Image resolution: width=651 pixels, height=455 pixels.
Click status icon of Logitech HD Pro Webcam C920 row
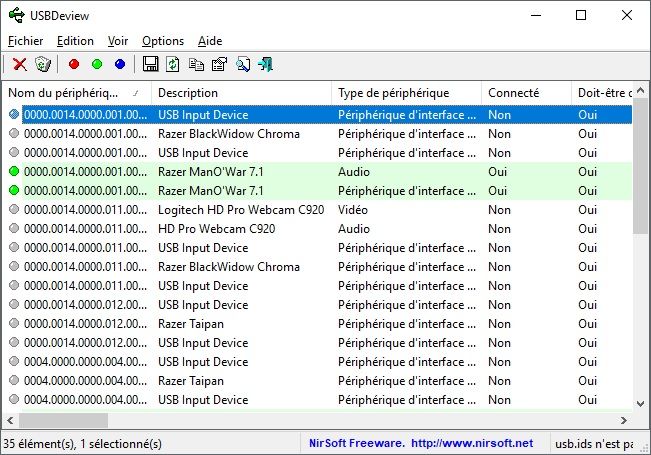point(14,210)
